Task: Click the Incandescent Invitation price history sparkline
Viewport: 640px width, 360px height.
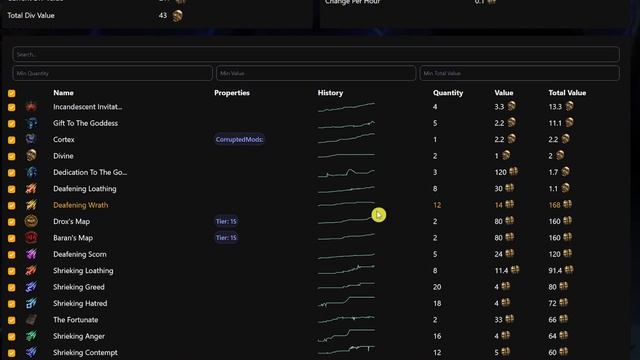Action: pyautogui.click(x=346, y=107)
